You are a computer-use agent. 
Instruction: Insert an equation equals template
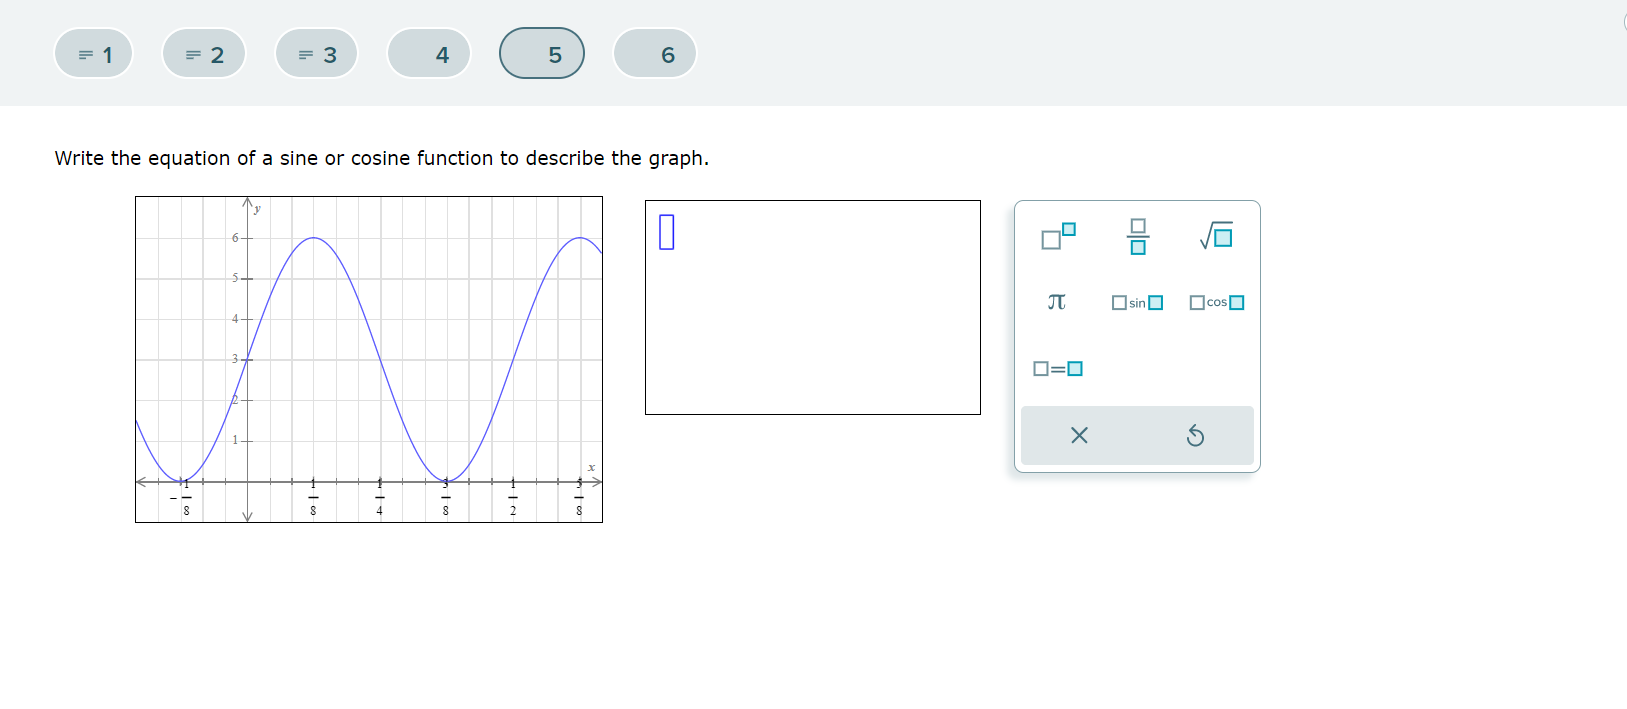point(1058,369)
